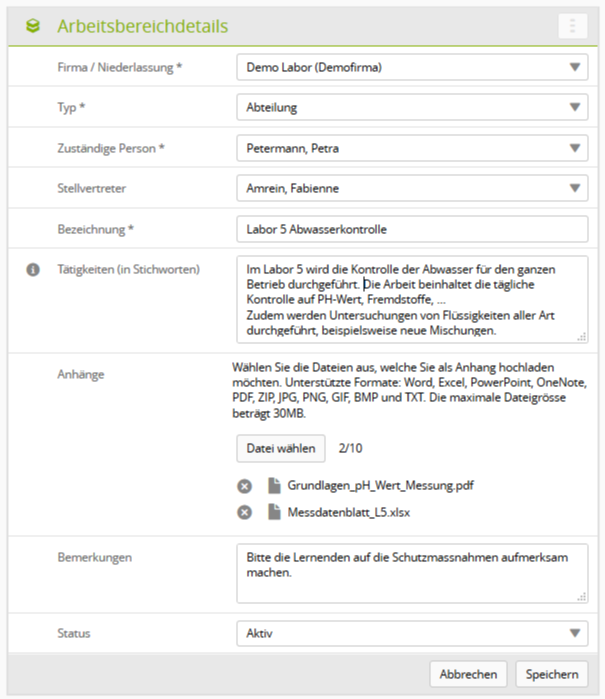The height and width of the screenshot is (699, 605).
Task: Click the Bezeichnung text field
Action: coord(412,229)
